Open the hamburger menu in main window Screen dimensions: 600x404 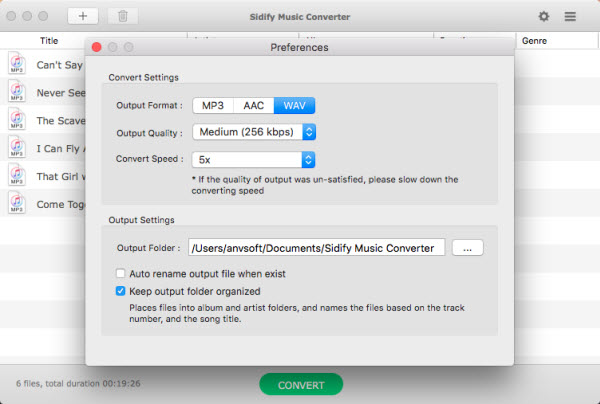pyautogui.click(x=570, y=16)
